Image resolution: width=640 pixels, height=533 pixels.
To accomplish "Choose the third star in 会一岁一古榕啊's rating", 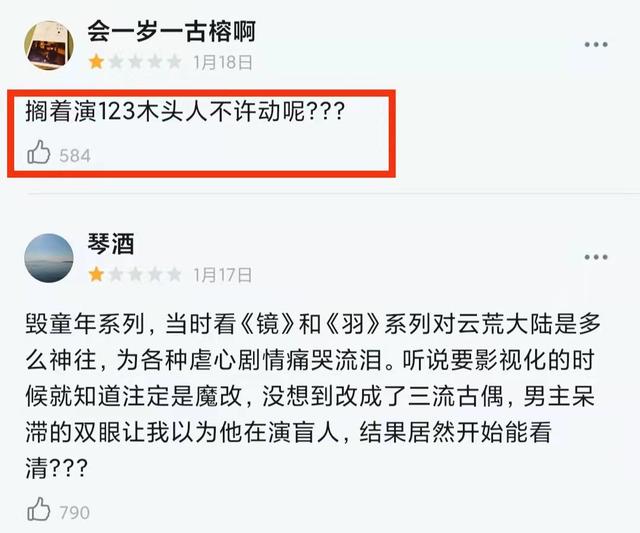I will pyautogui.click(x=135, y=62).
